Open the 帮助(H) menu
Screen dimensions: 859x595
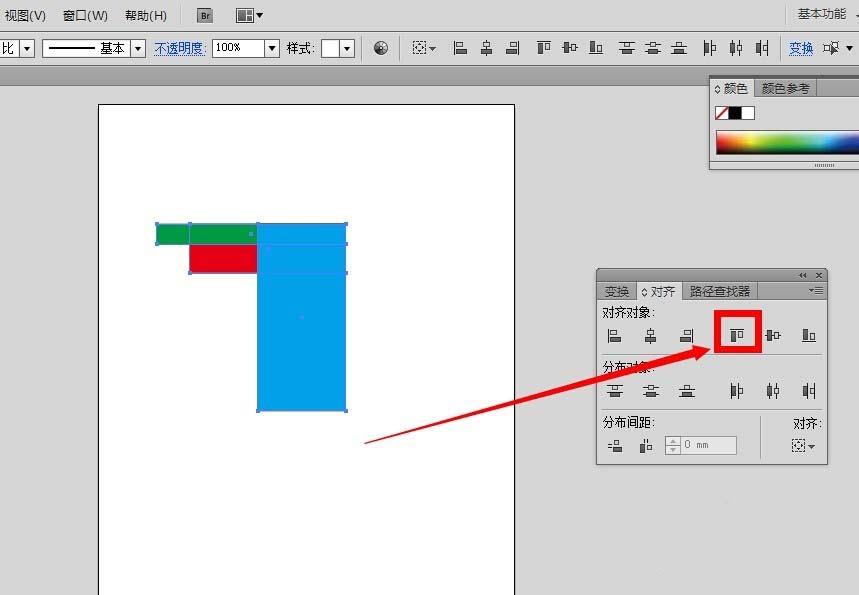coord(146,15)
